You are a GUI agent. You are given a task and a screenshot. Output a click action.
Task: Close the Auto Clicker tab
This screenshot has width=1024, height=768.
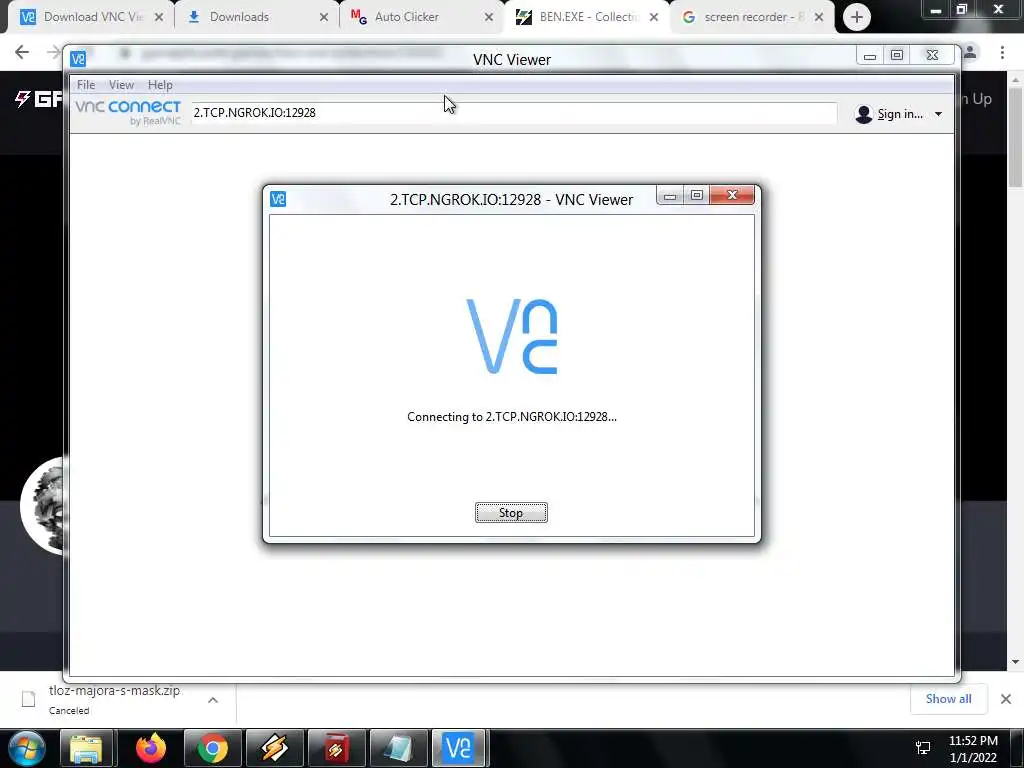click(x=488, y=18)
